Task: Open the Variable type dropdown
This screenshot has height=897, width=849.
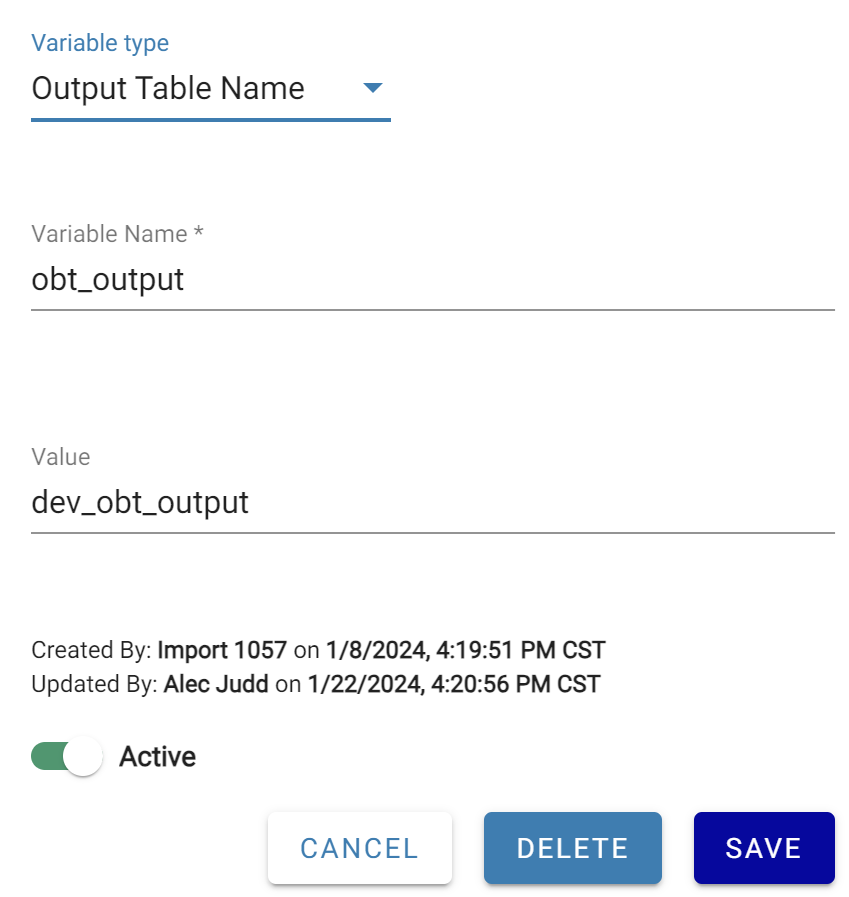Action: point(210,89)
